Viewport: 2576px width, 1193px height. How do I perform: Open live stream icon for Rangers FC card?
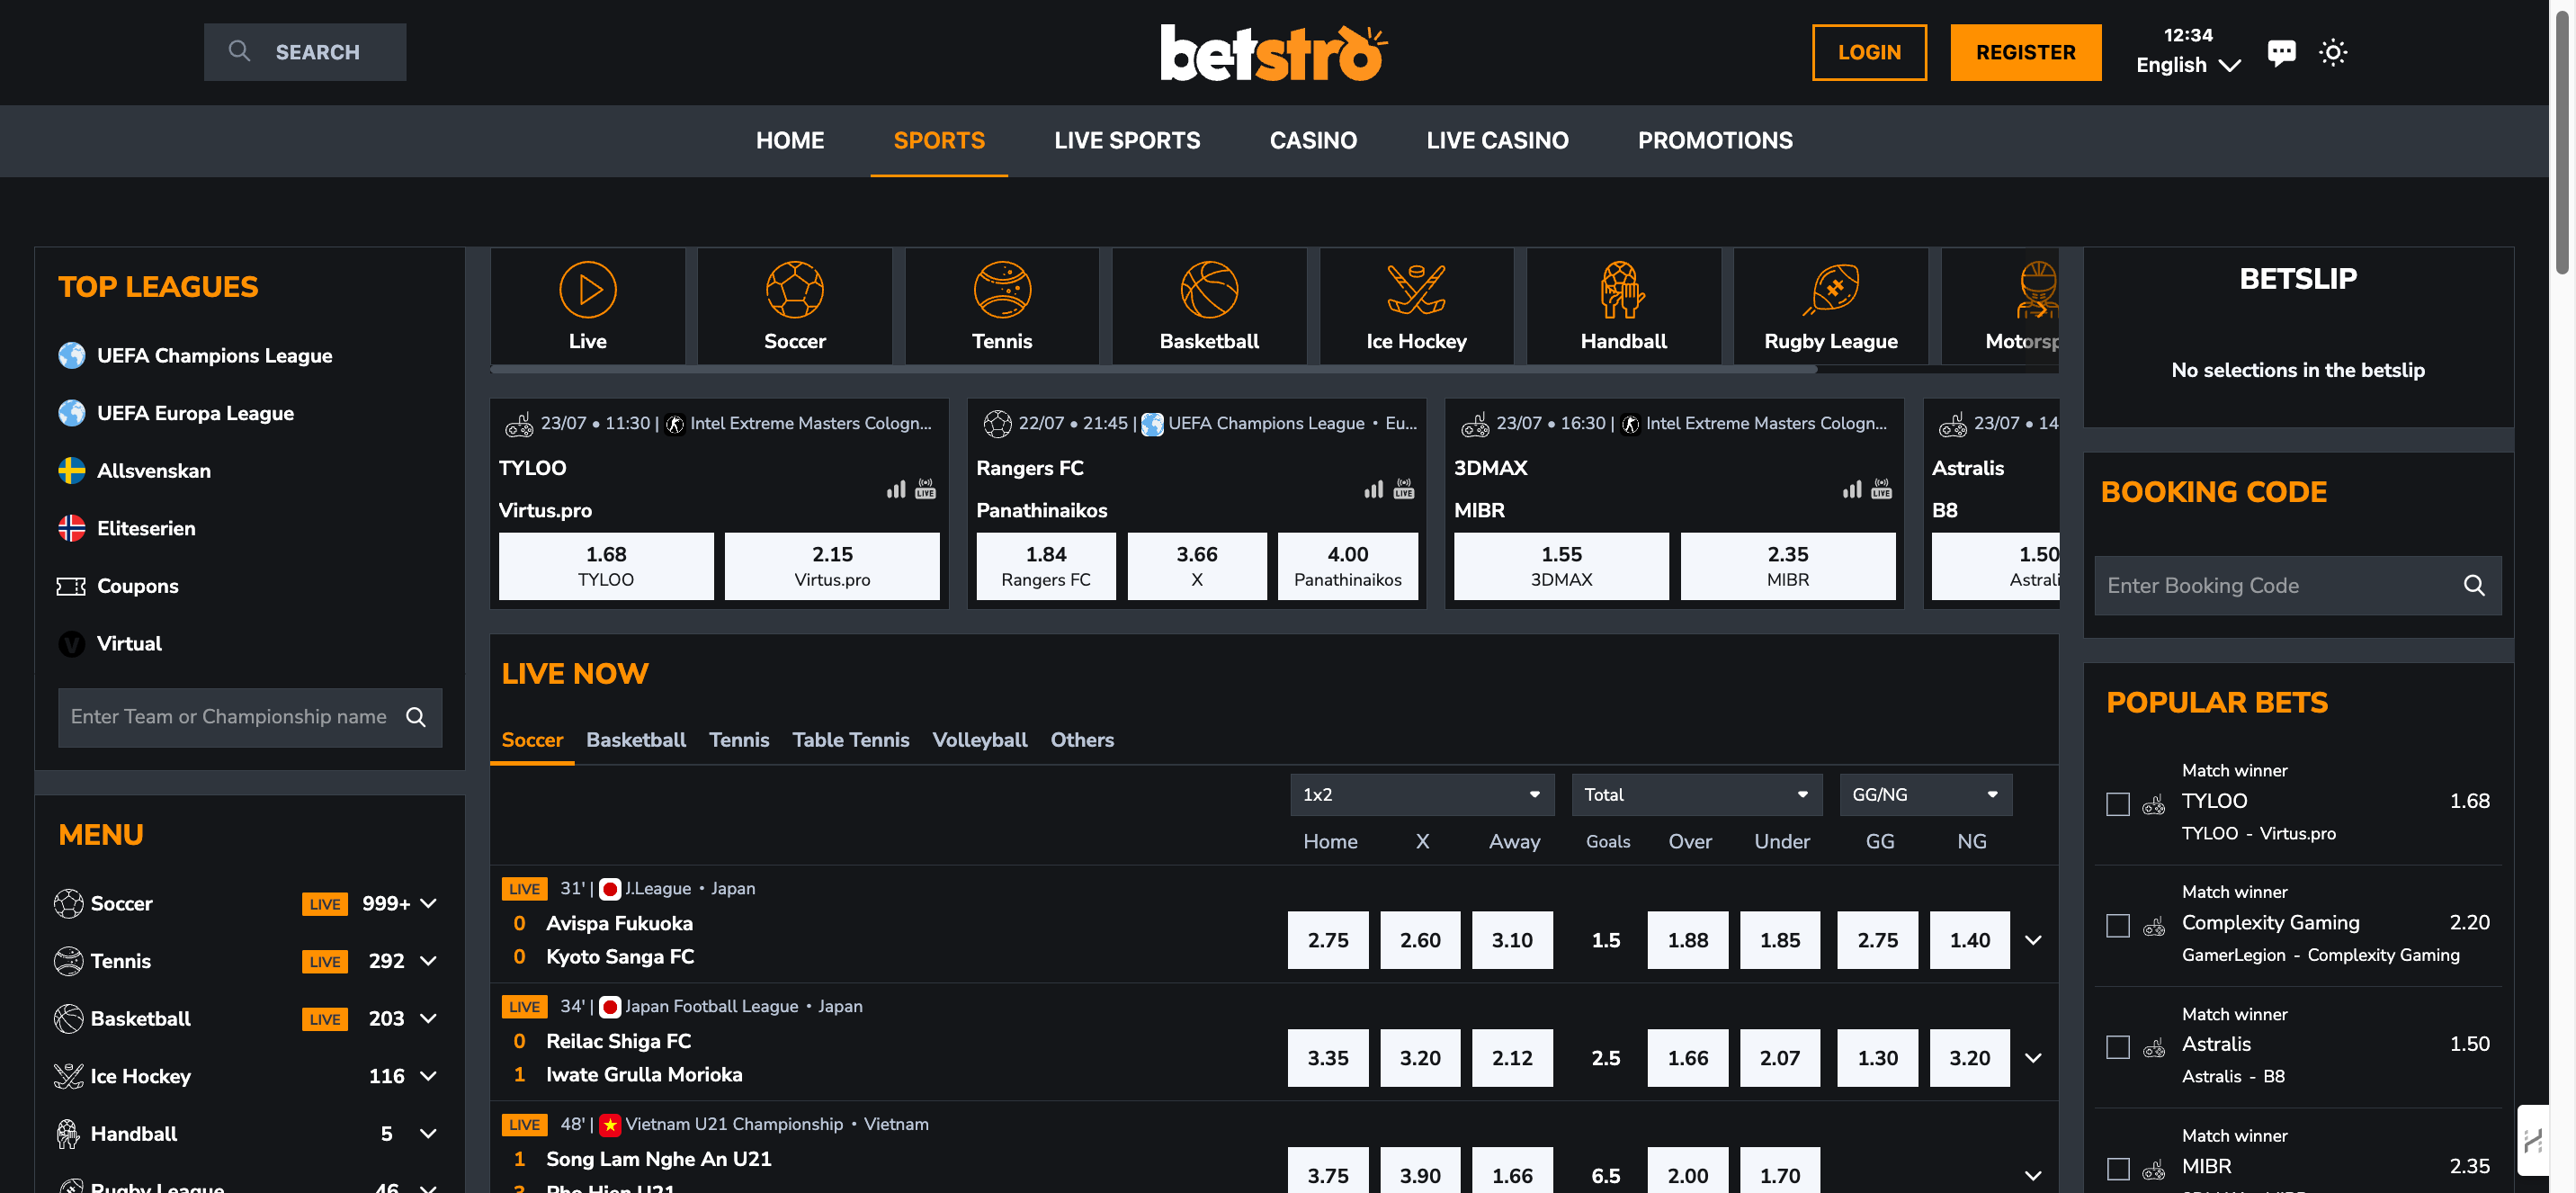[x=1404, y=489]
